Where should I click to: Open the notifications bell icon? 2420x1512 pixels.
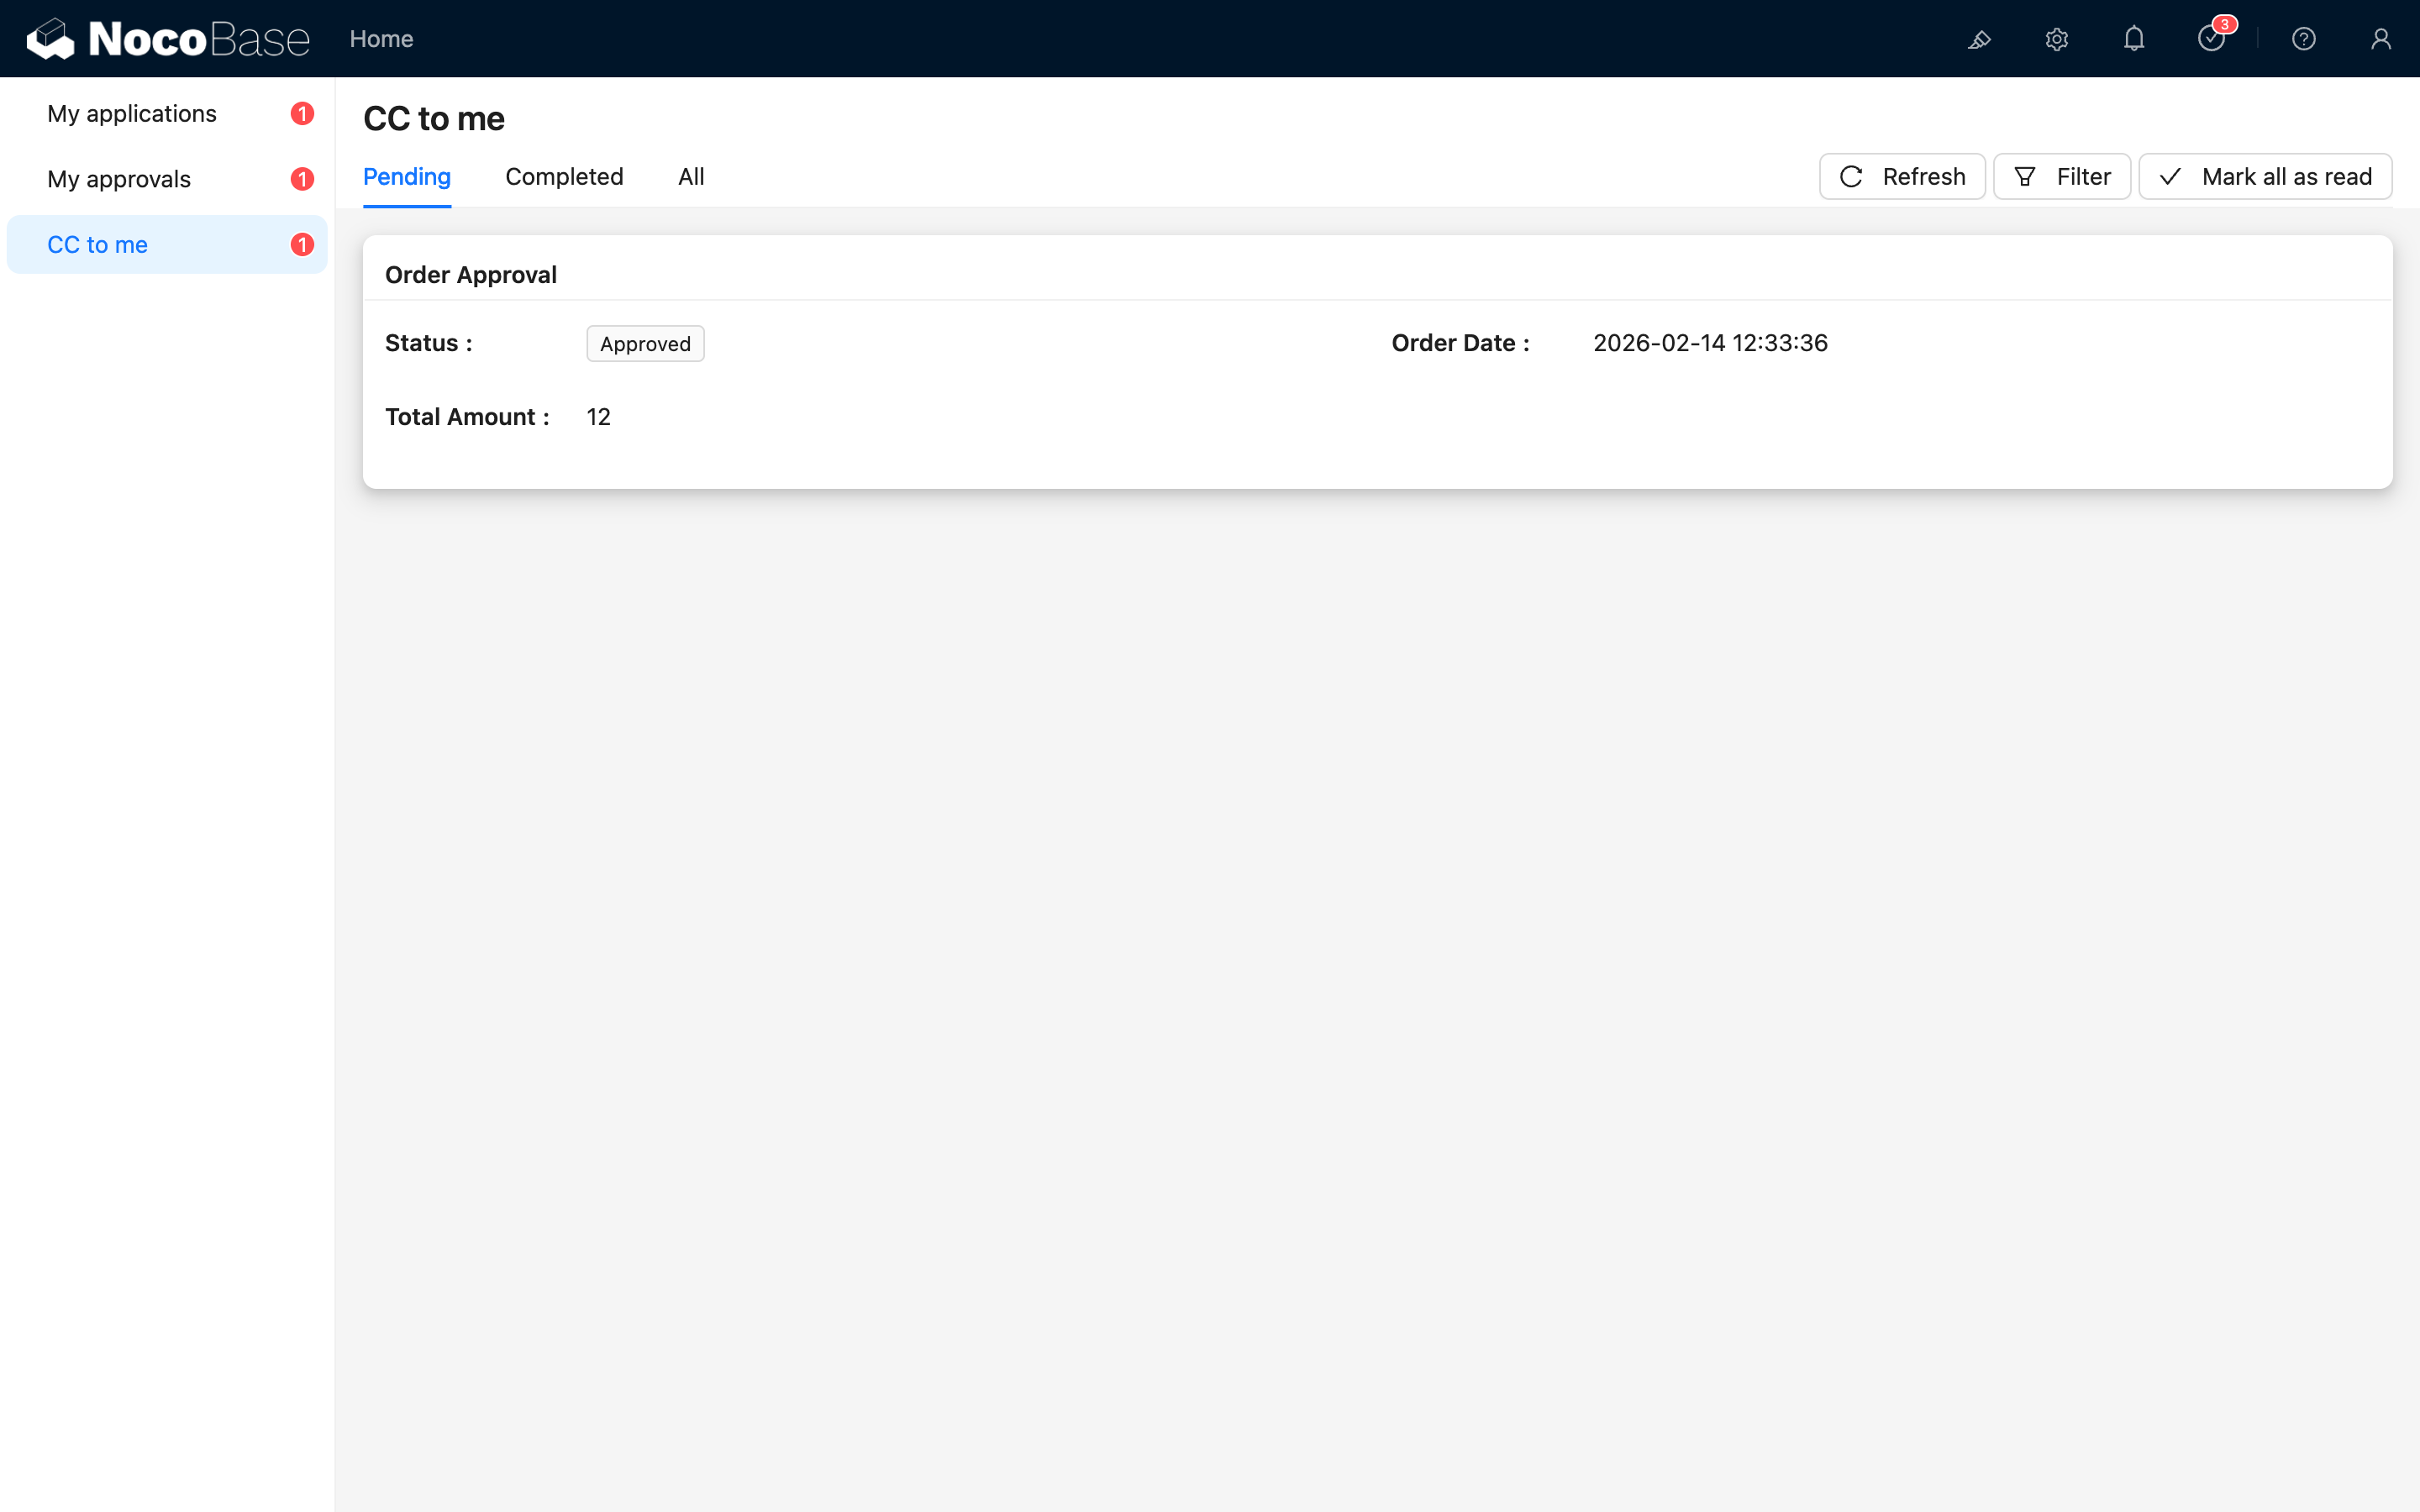[x=2134, y=39]
